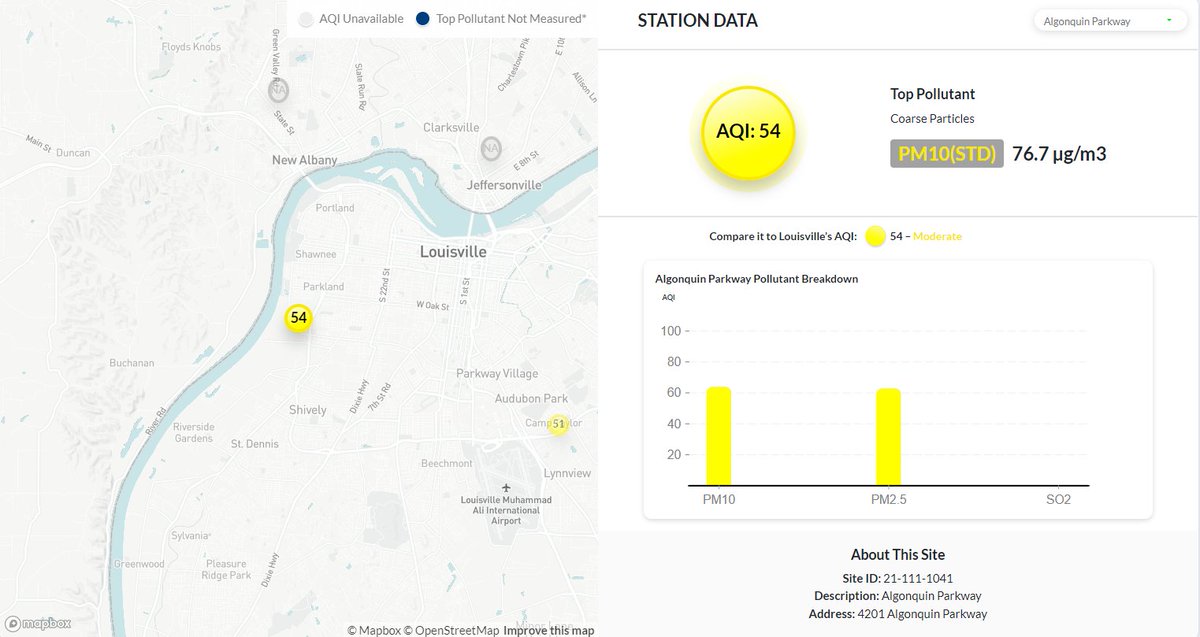Click the airport icon on the map
This screenshot has height=637, width=1200.
[507, 488]
